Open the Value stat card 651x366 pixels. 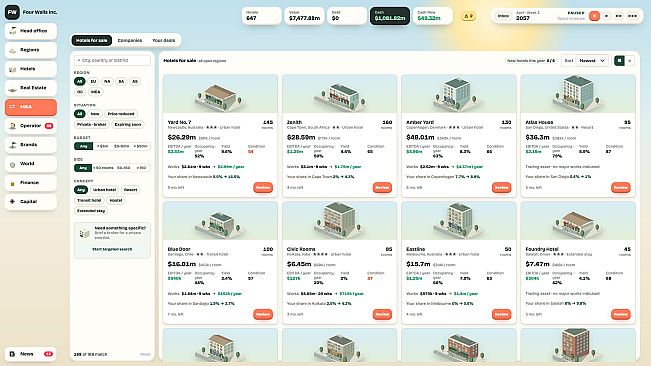(304, 16)
